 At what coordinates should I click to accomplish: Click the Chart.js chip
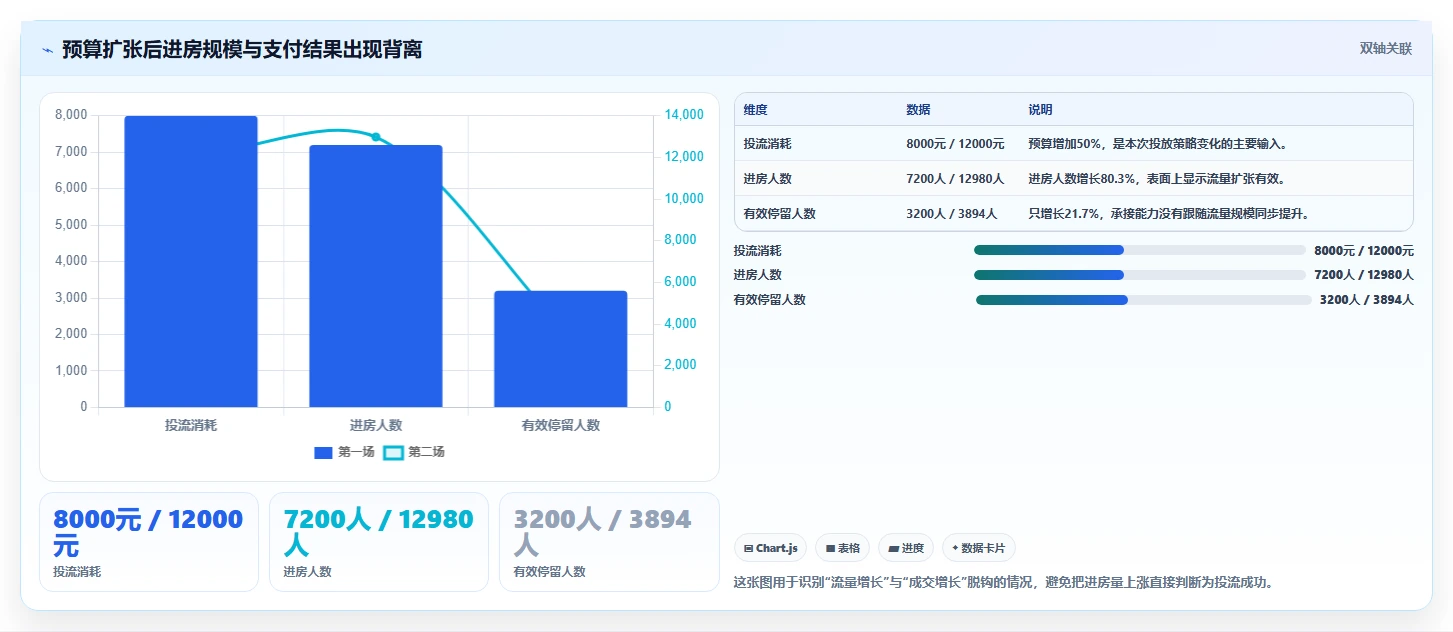coord(770,548)
